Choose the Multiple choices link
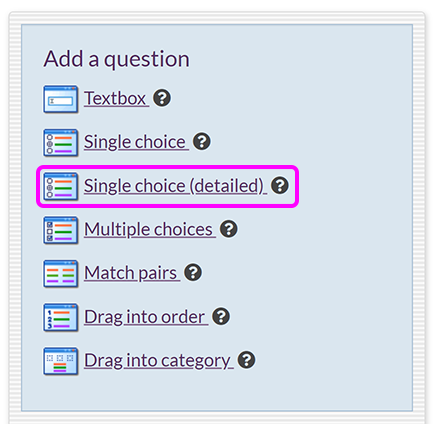The image size is (438, 424). click(150, 230)
